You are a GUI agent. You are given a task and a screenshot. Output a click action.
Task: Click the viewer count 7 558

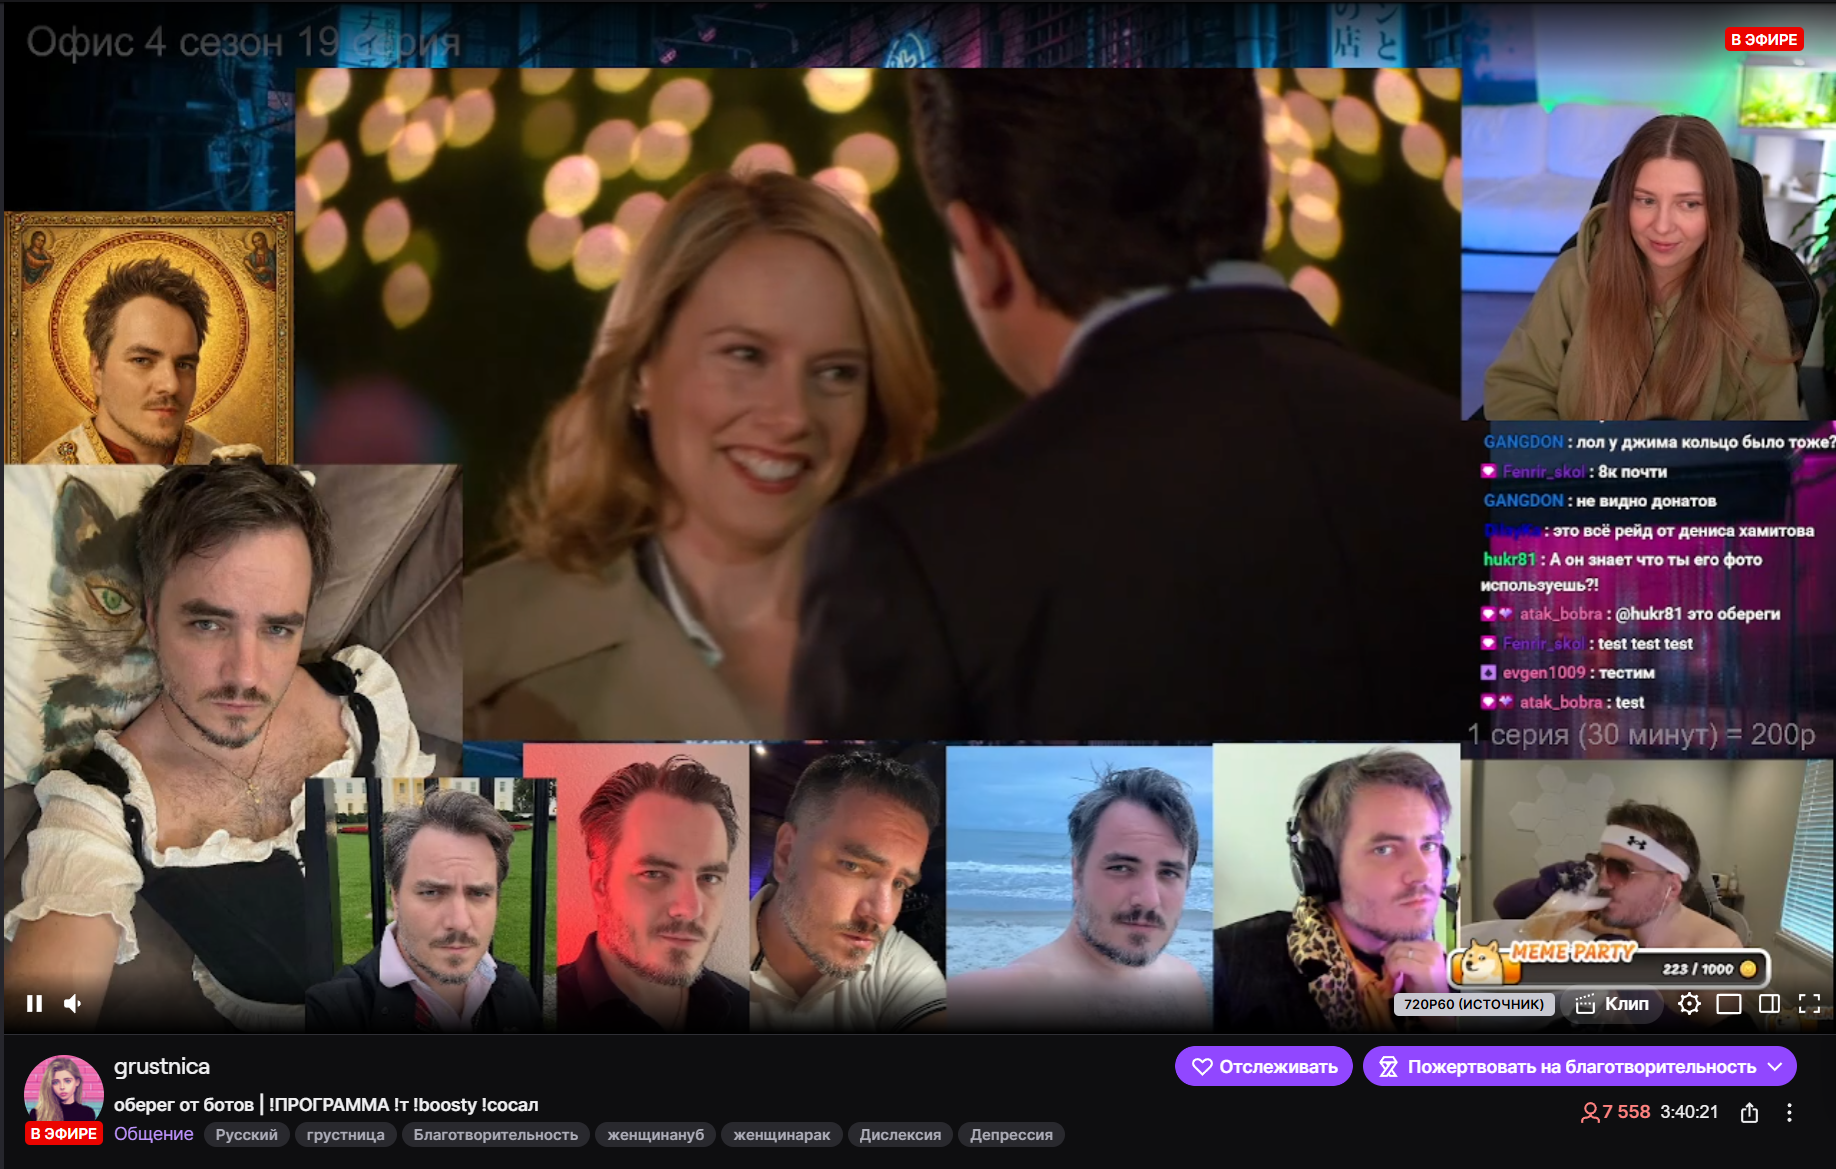click(x=1615, y=1112)
